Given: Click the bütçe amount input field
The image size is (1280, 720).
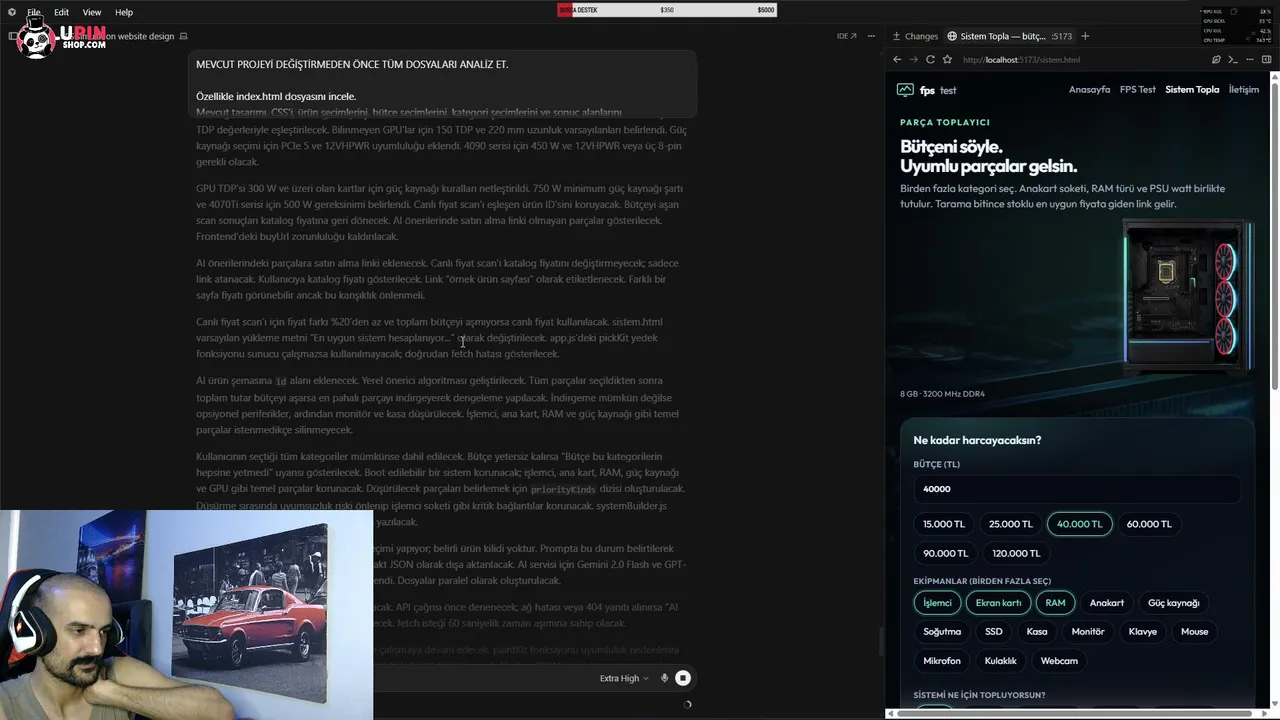Looking at the screenshot, I should click(1076, 489).
